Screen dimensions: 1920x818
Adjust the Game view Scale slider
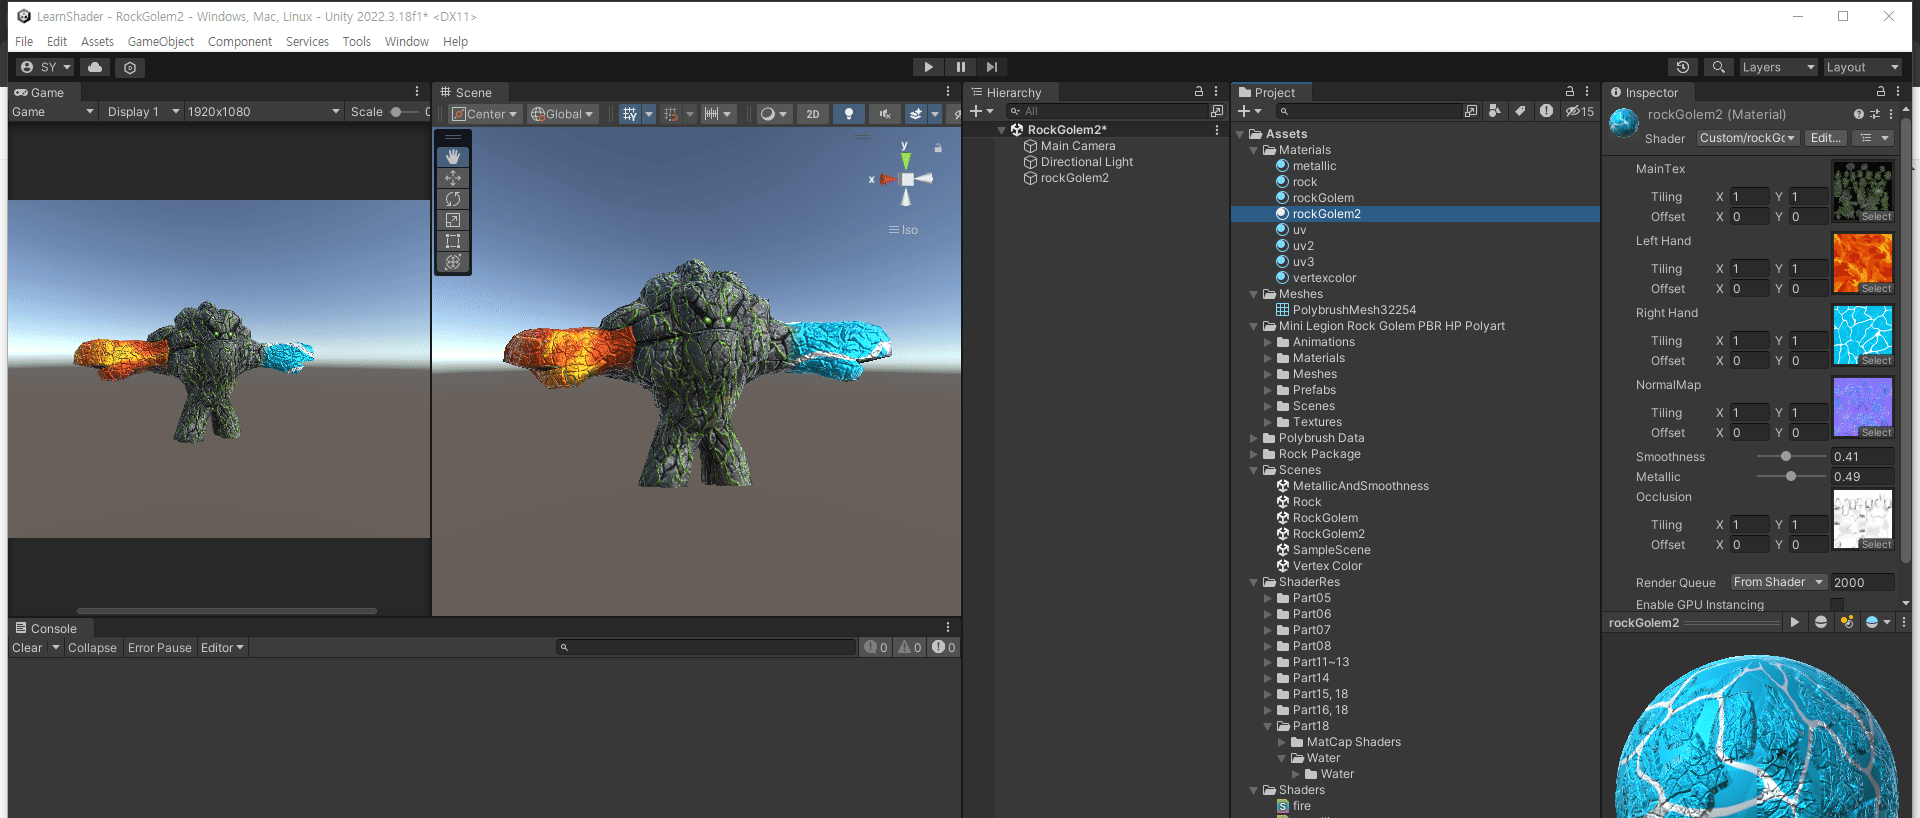(404, 112)
